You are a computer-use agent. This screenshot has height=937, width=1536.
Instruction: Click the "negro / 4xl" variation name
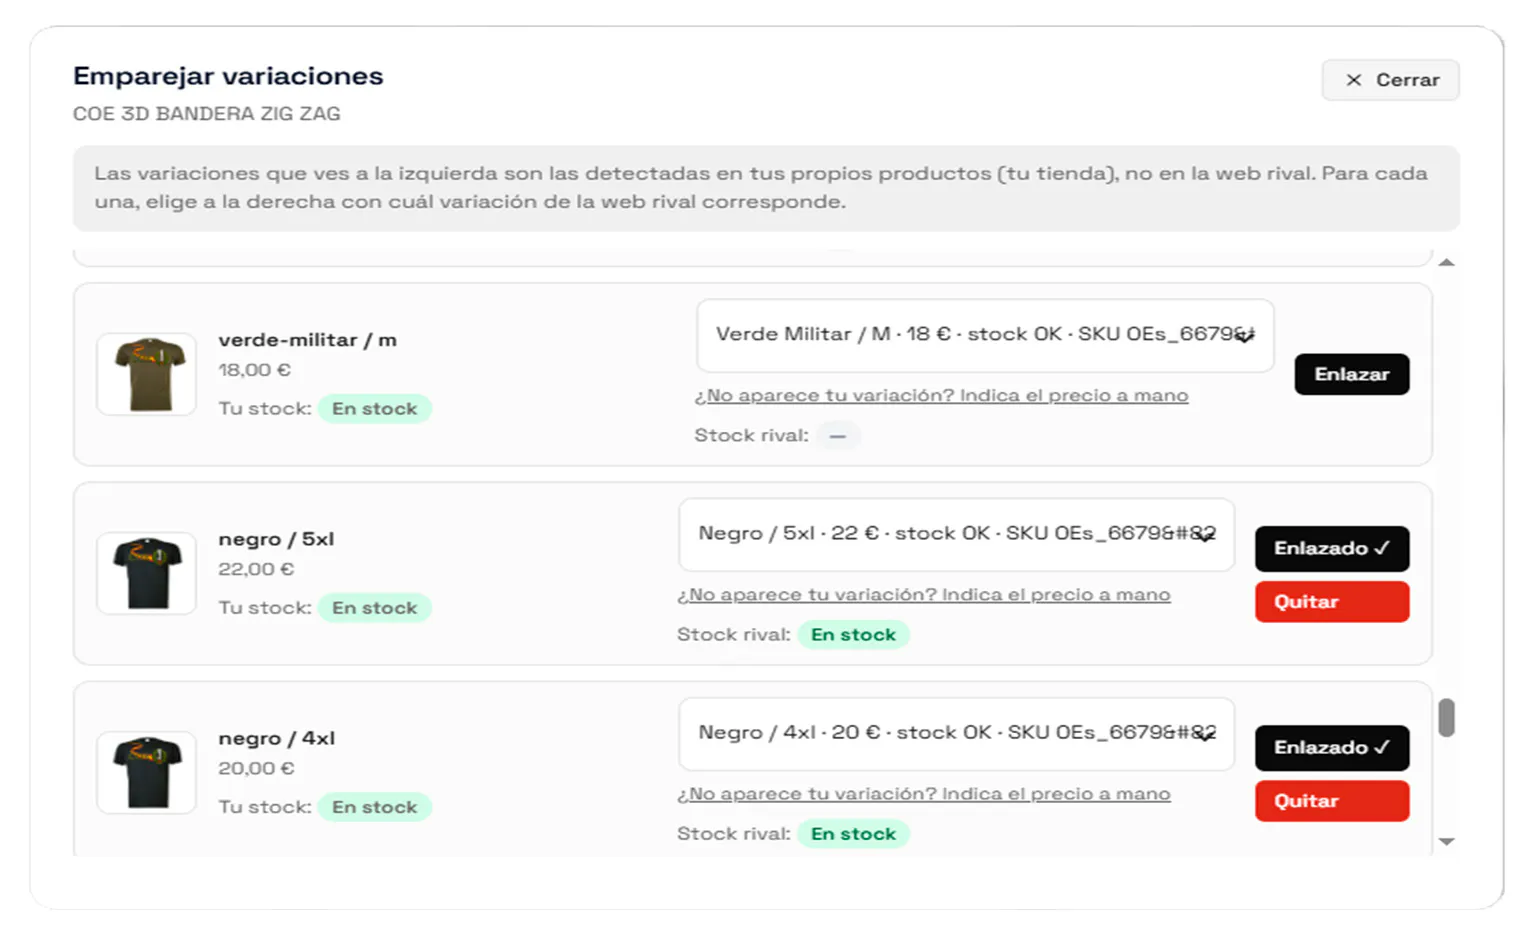click(x=277, y=738)
